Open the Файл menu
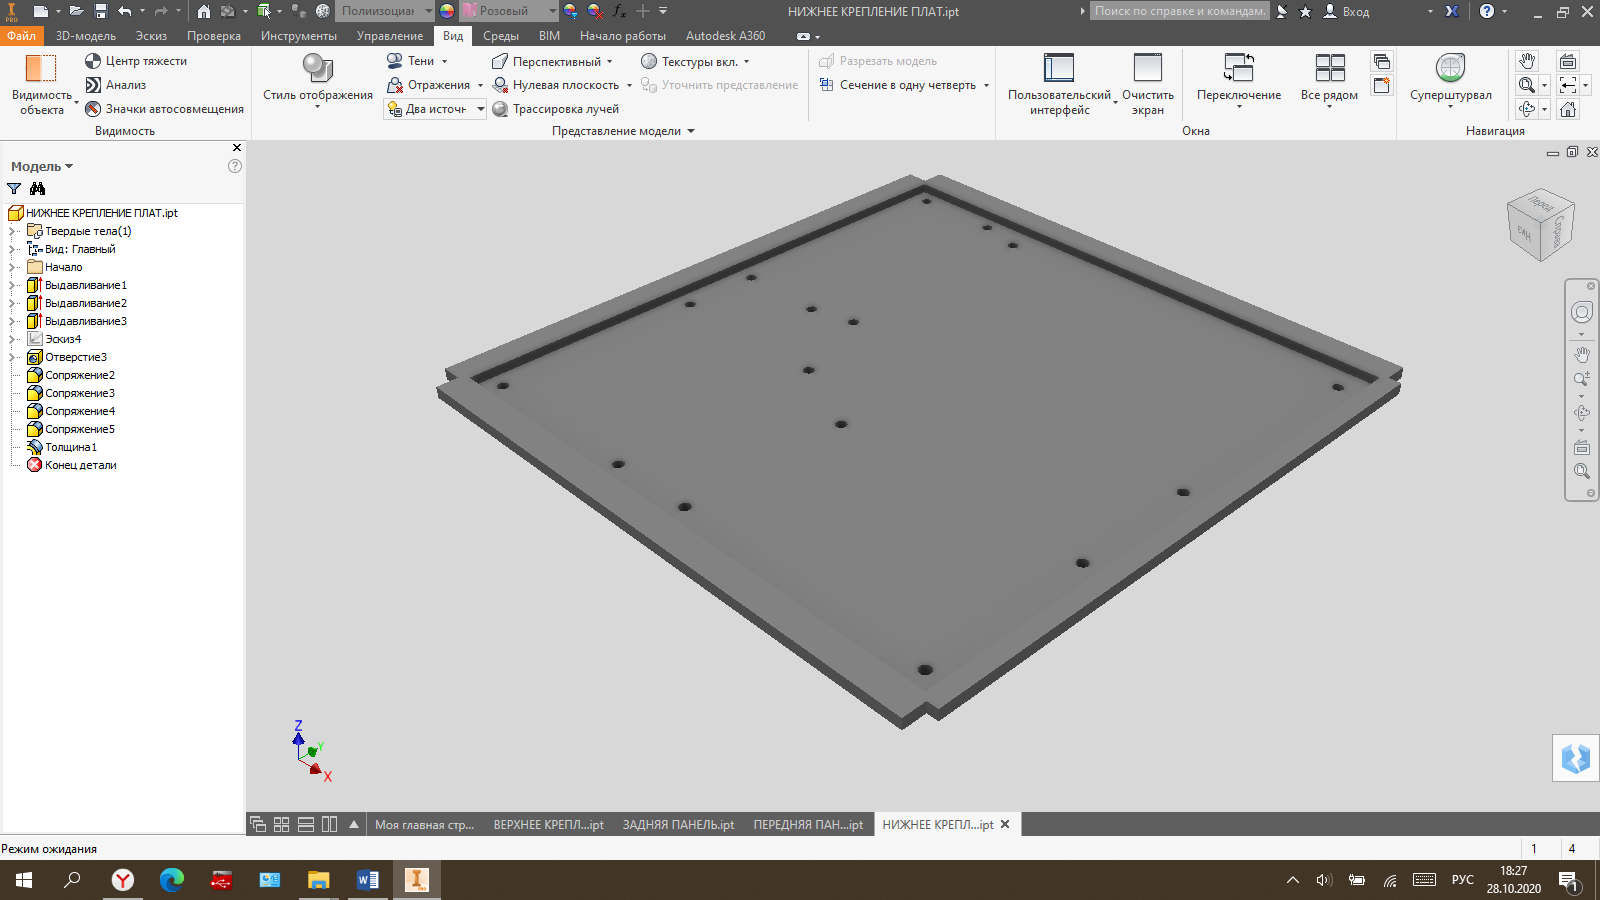Screen dimensions: 1600x900 coord(21,36)
